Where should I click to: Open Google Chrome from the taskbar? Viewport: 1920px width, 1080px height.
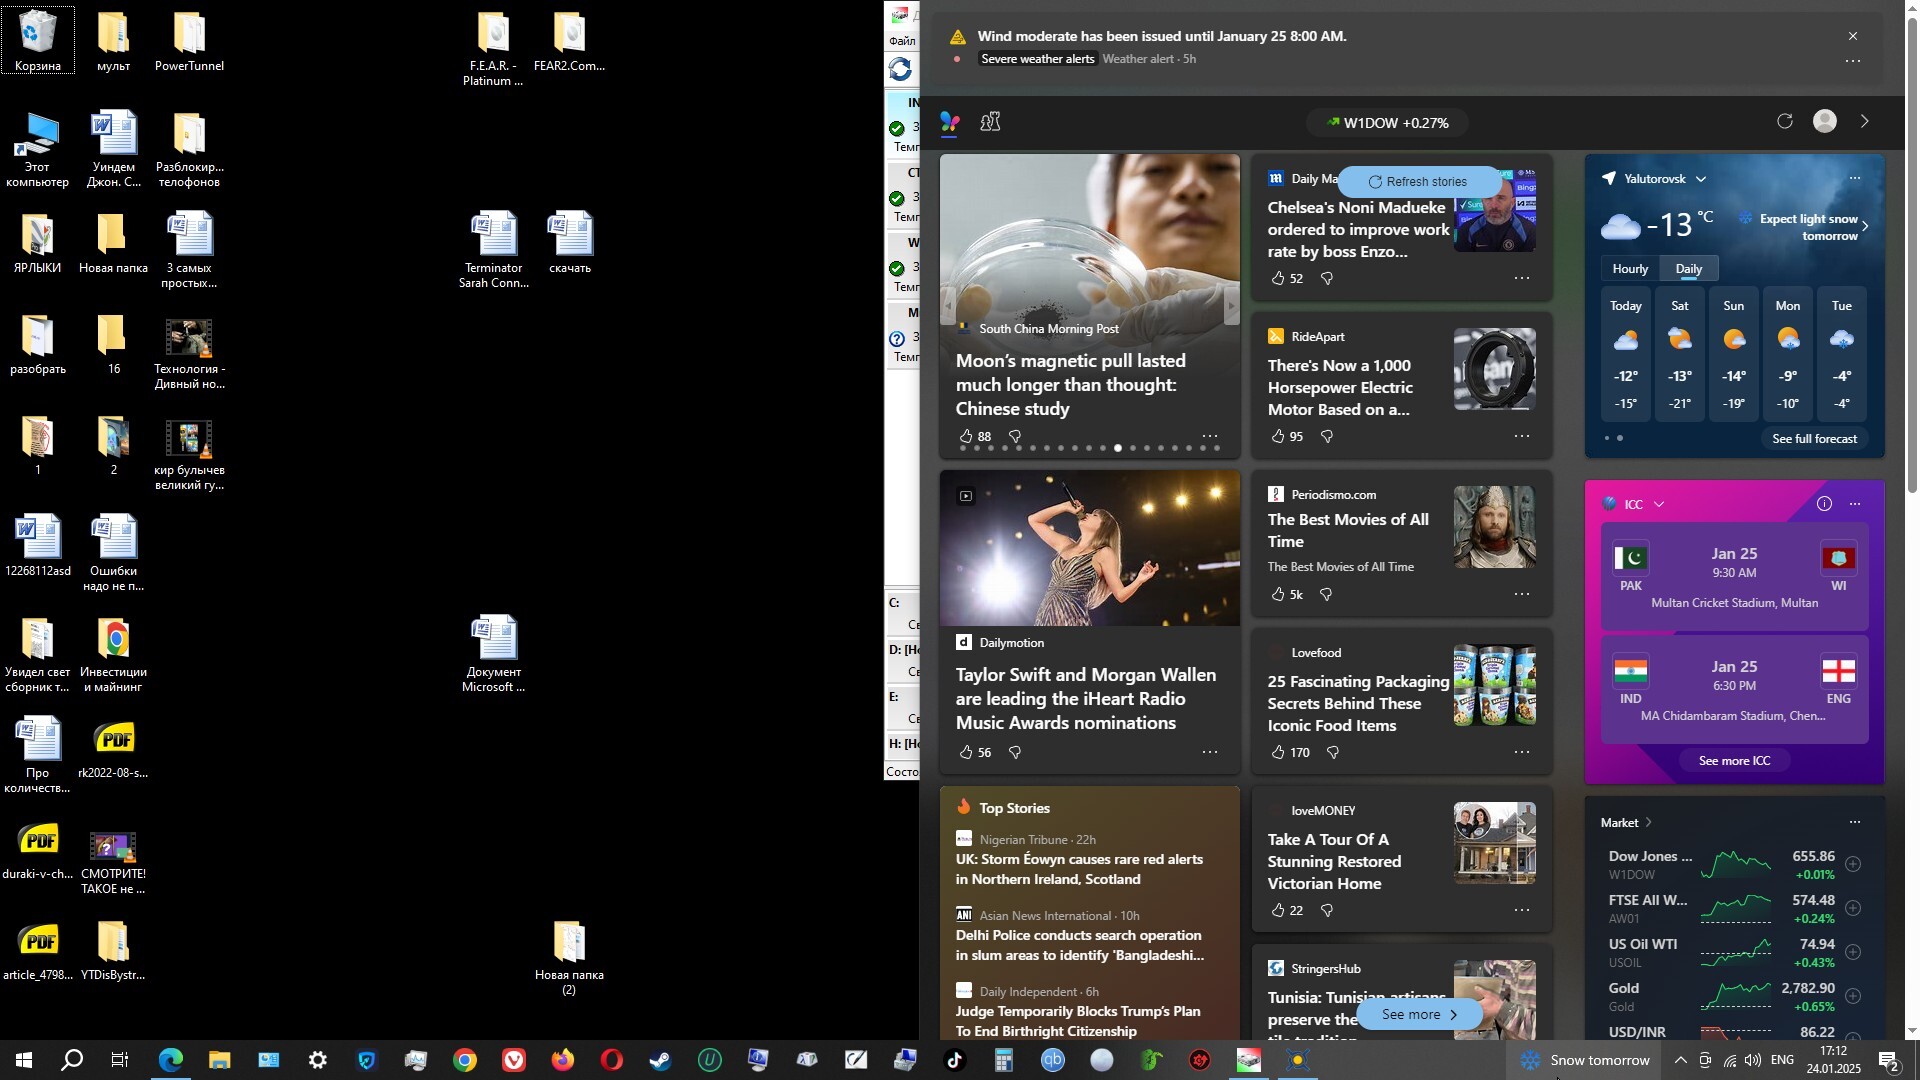(465, 1060)
